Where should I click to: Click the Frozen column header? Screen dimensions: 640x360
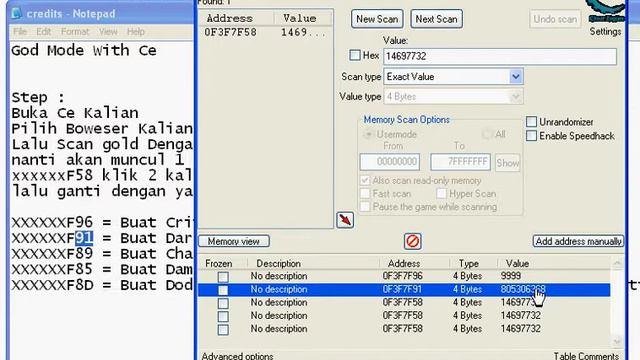[x=219, y=264]
